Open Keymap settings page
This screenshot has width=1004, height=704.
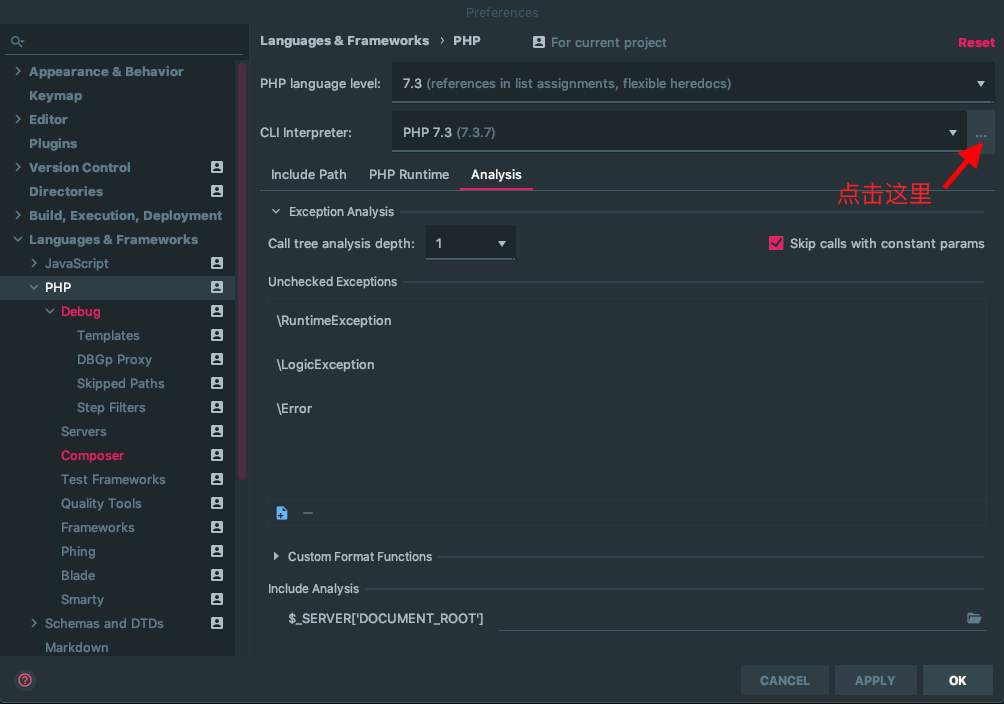56,95
